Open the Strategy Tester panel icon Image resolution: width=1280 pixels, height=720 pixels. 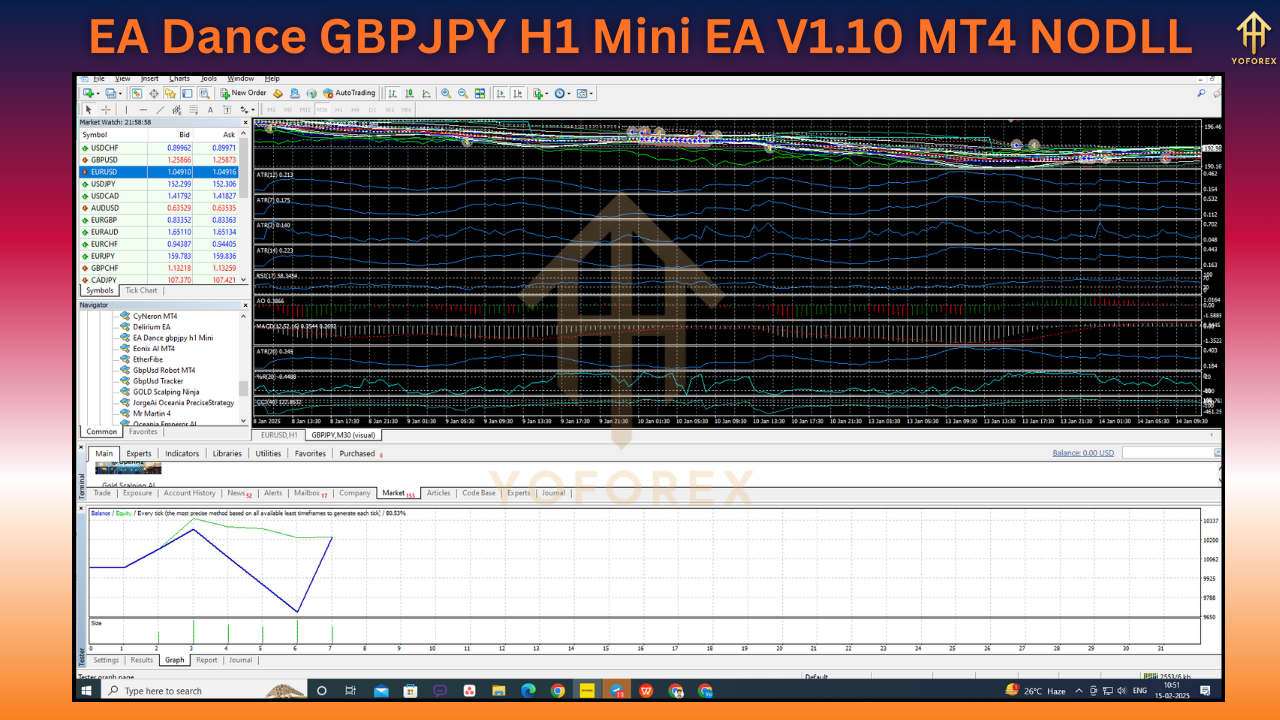[x=204, y=93]
